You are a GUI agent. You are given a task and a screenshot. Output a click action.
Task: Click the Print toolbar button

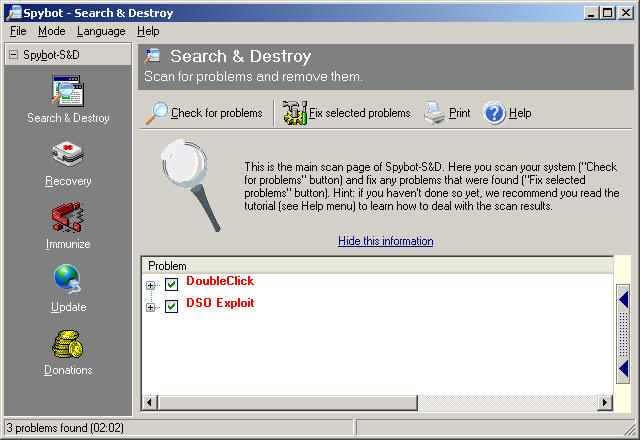[447, 113]
